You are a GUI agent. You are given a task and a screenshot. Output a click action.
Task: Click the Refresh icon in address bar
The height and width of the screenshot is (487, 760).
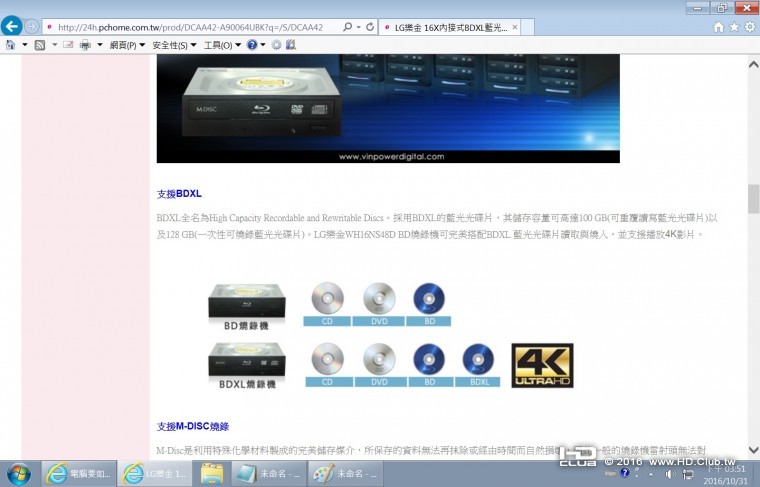coord(370,27)
